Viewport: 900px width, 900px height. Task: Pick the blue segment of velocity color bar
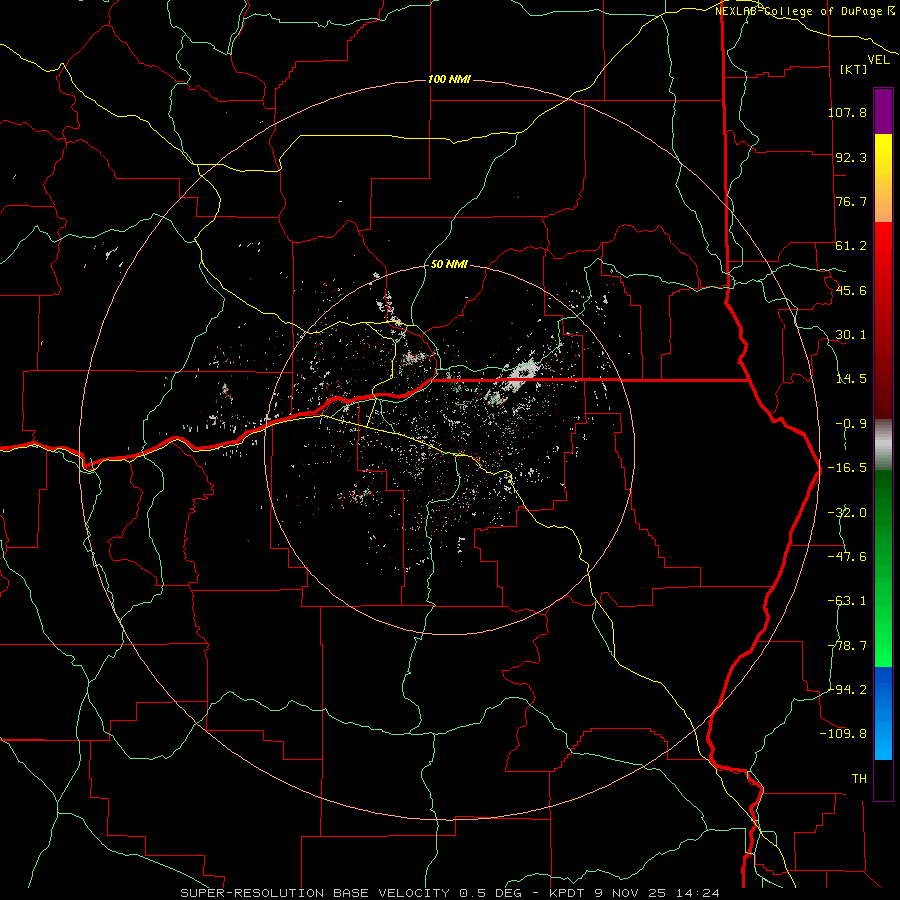coord(883,713)
